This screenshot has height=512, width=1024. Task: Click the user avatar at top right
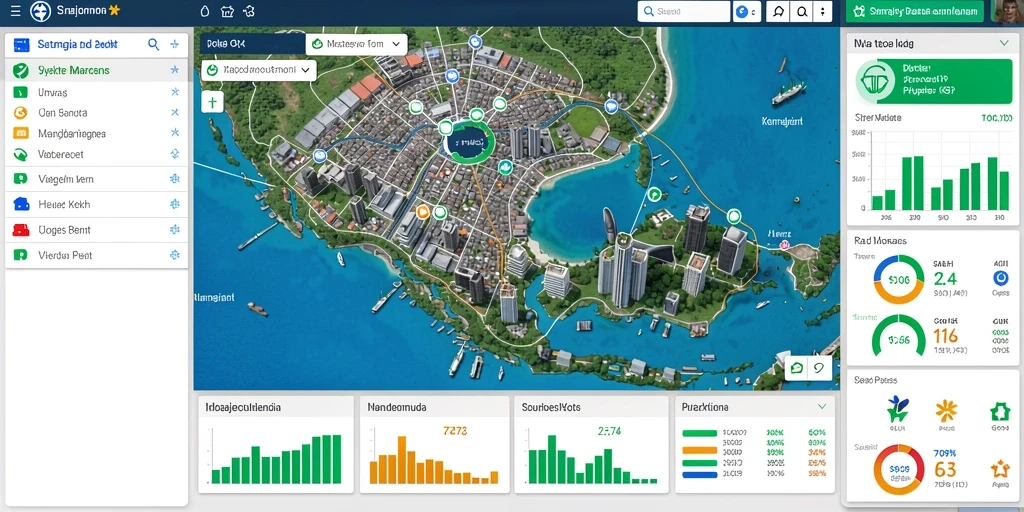(x=1008, y=12)
